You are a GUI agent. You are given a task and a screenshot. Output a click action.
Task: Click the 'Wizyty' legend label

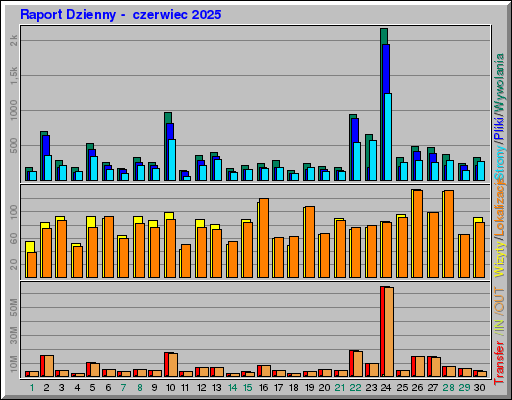coord(500,259)
